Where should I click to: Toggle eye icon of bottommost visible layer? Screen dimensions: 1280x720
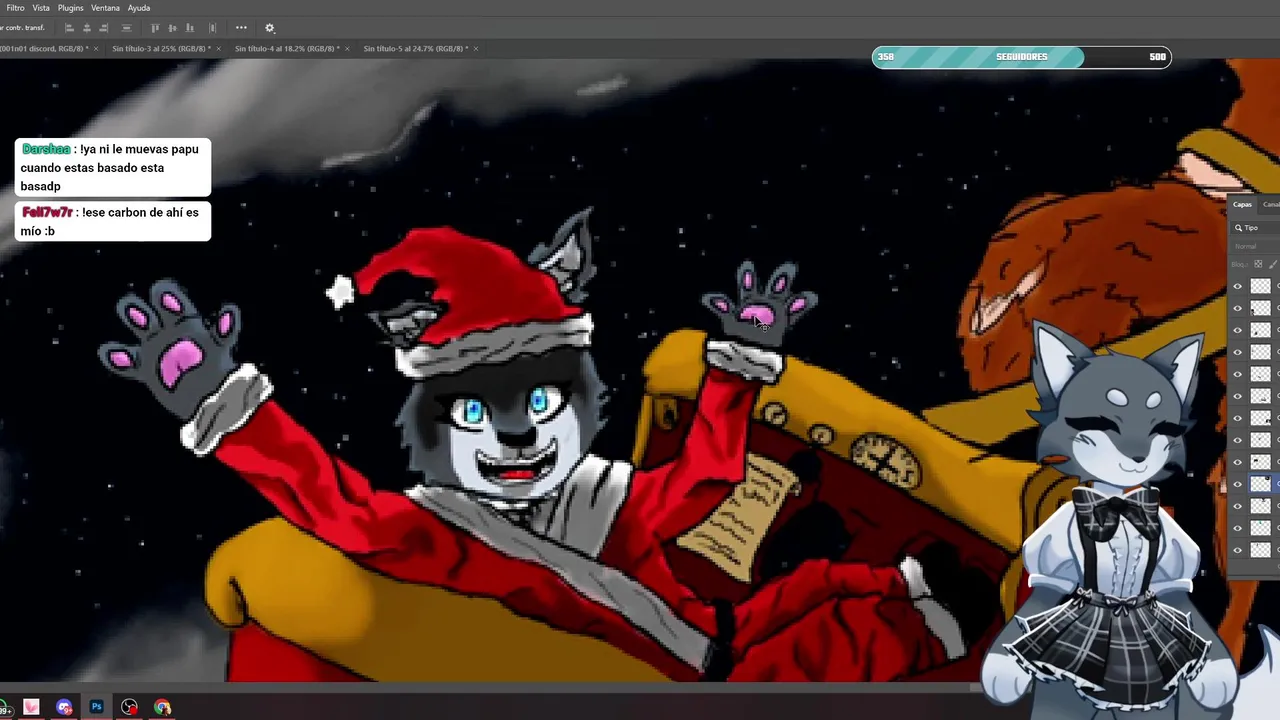coord(1237,550)
